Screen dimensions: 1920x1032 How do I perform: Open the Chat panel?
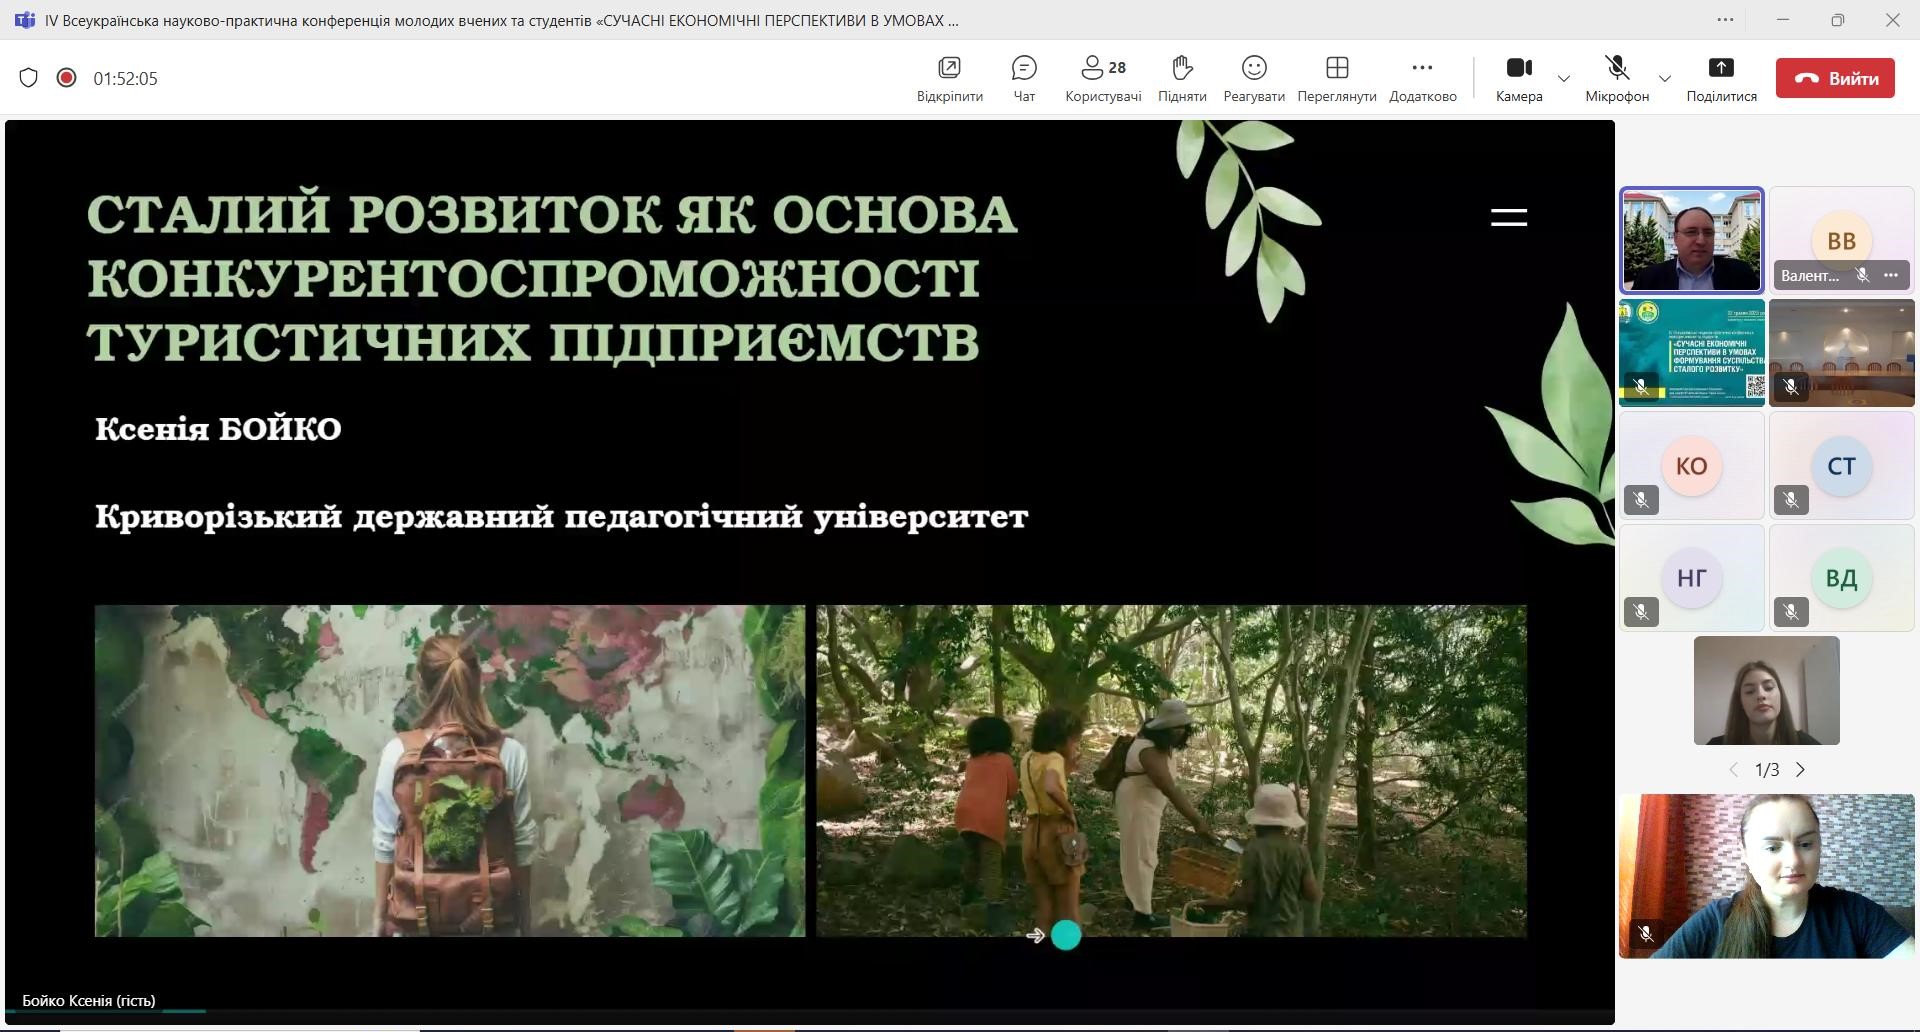point(1023,78)
